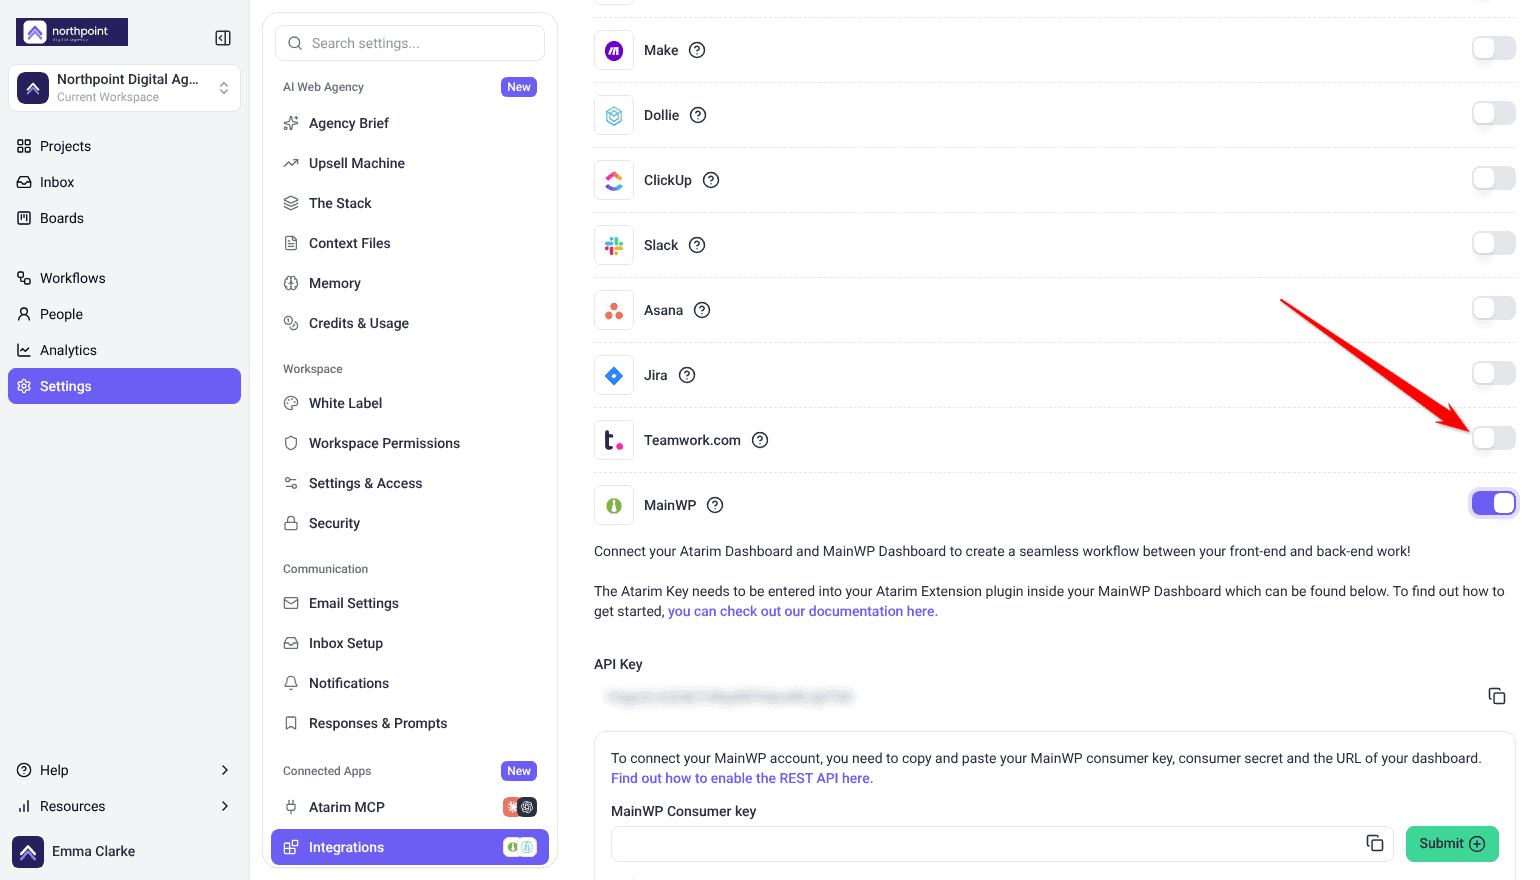
Task: Click the Jira help question-mark icon
Action: [687, 375]
